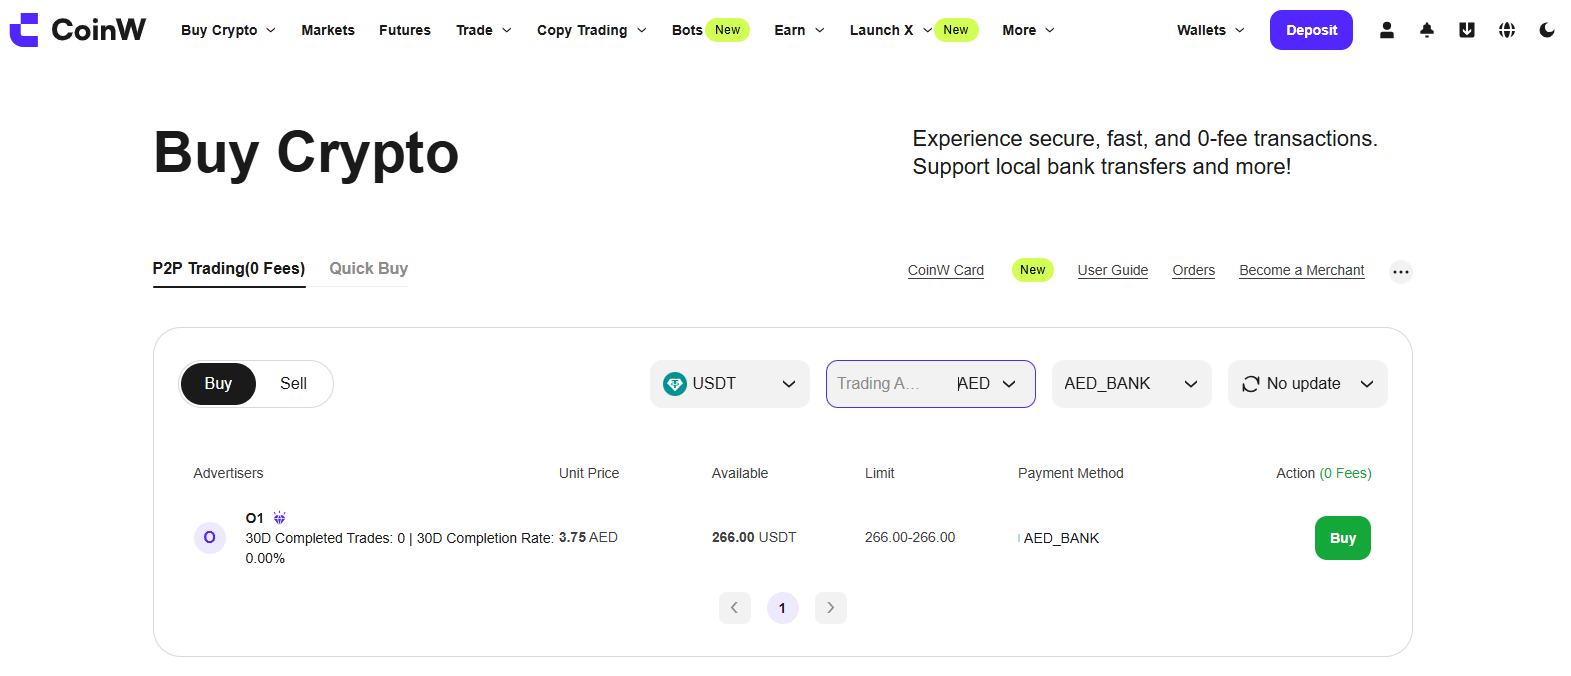Open the language globe icon
The image size is (1571, 676).
tap(1507, 30)
